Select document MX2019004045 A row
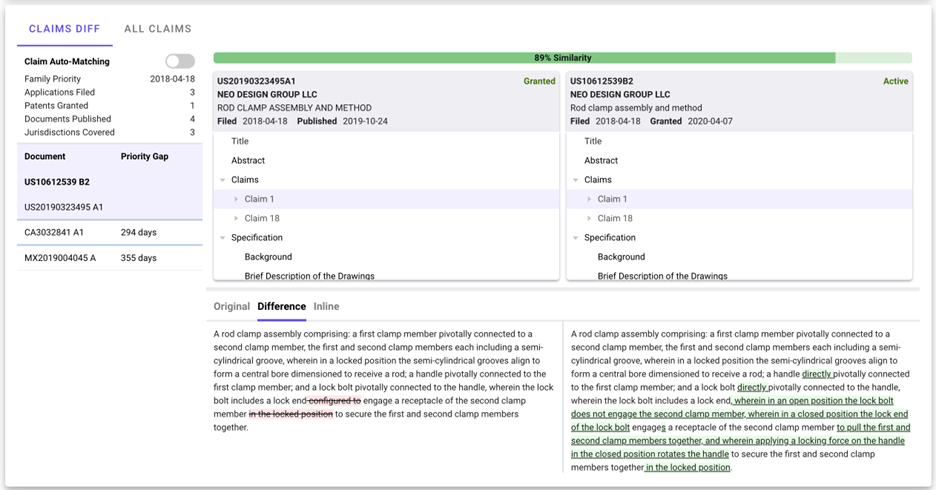This screenshot has width=936, height=490. coord(110,258)
